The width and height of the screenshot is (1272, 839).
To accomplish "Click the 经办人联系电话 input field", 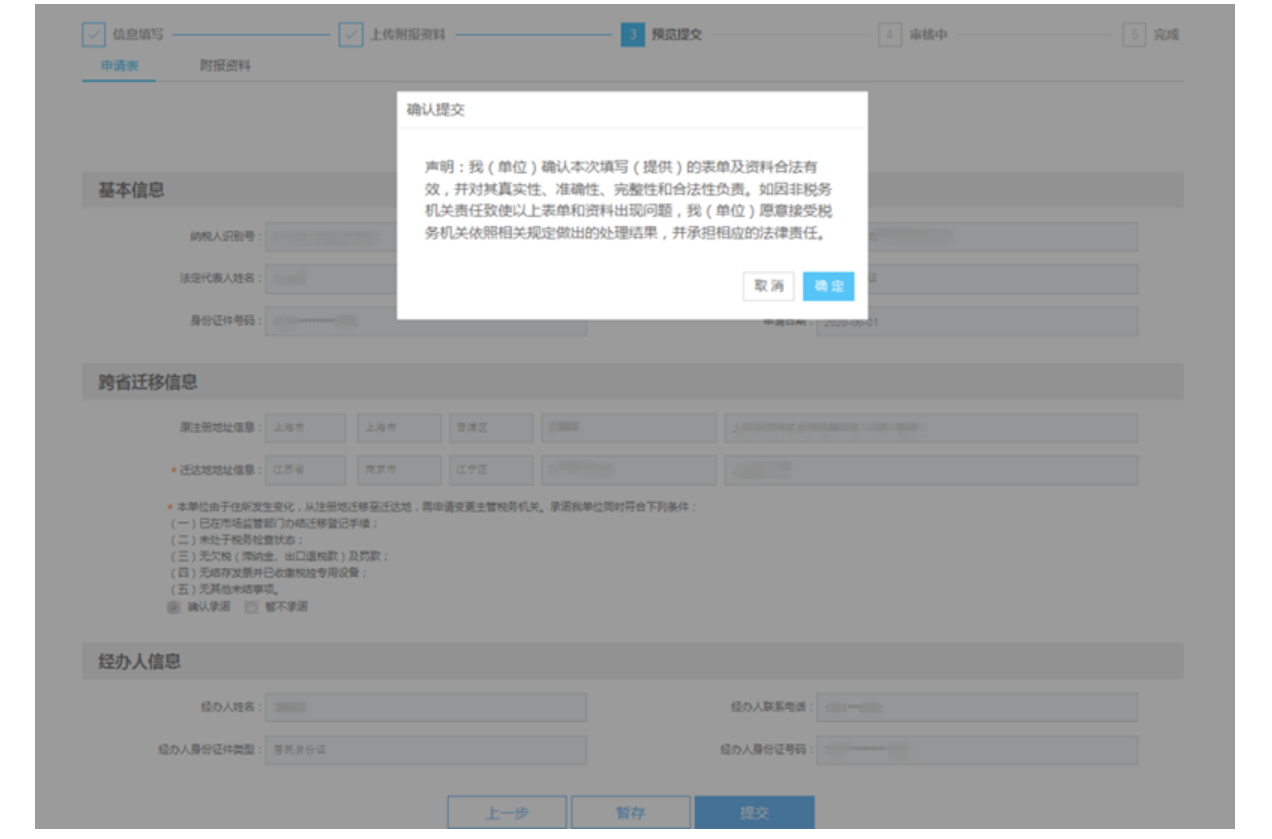I will pos(976,707).
